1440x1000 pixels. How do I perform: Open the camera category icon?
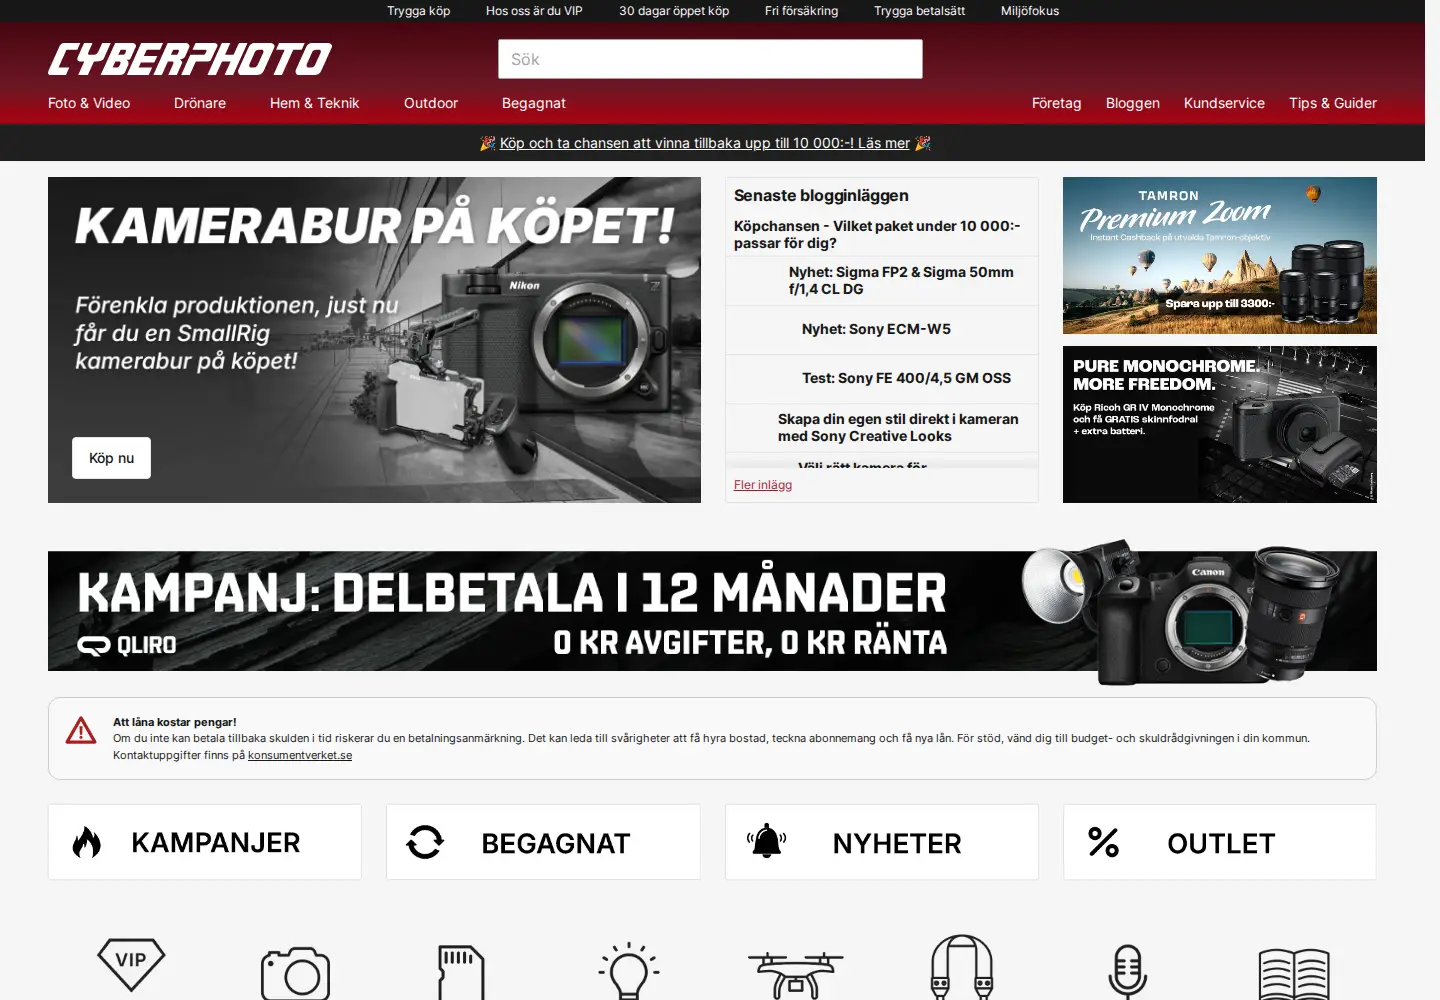point(295,973)
